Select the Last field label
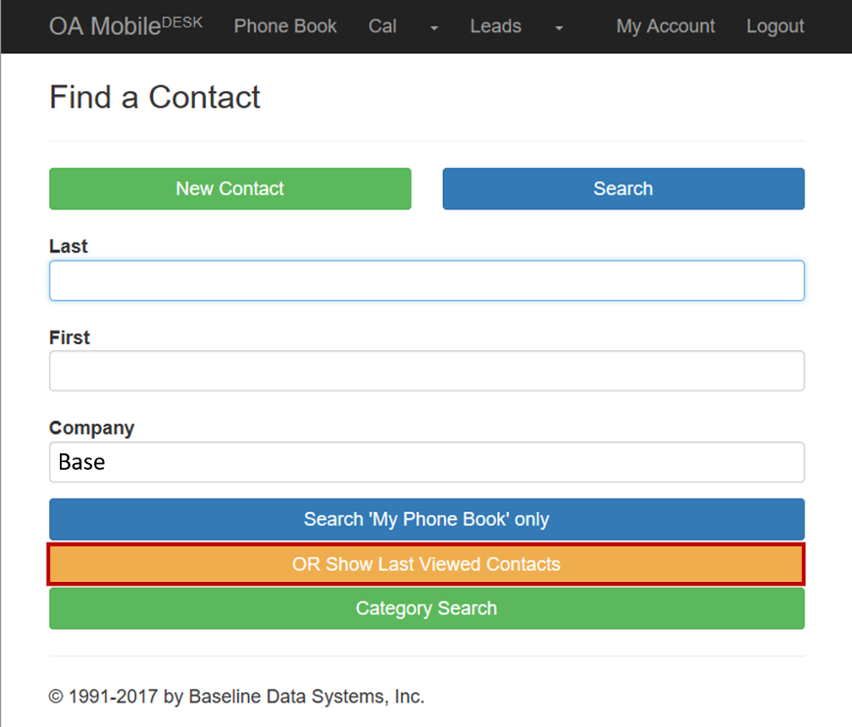 68,246
